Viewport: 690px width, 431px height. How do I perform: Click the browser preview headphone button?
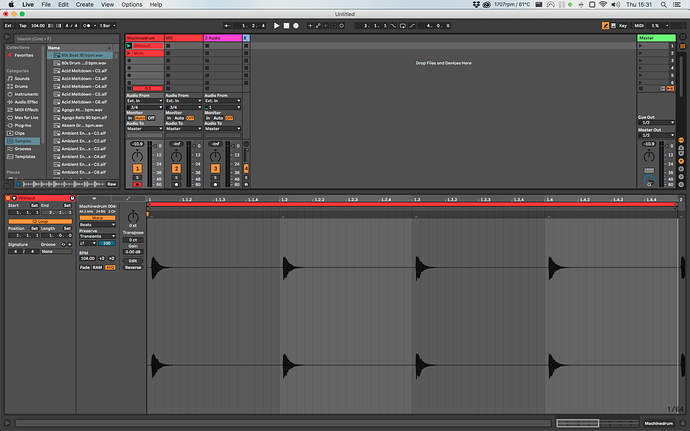tap(18, 184)
